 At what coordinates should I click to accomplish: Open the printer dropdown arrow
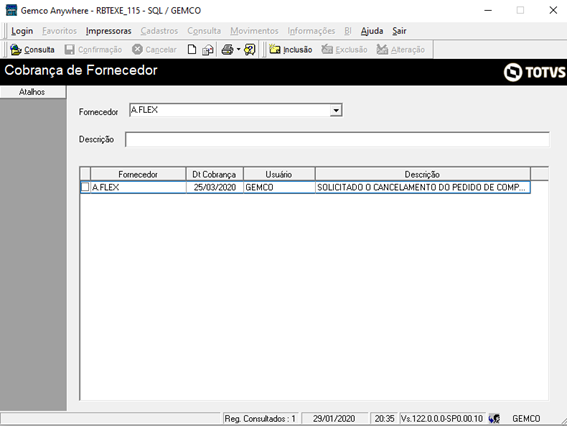pyautogui.click(x=238, y=50)
